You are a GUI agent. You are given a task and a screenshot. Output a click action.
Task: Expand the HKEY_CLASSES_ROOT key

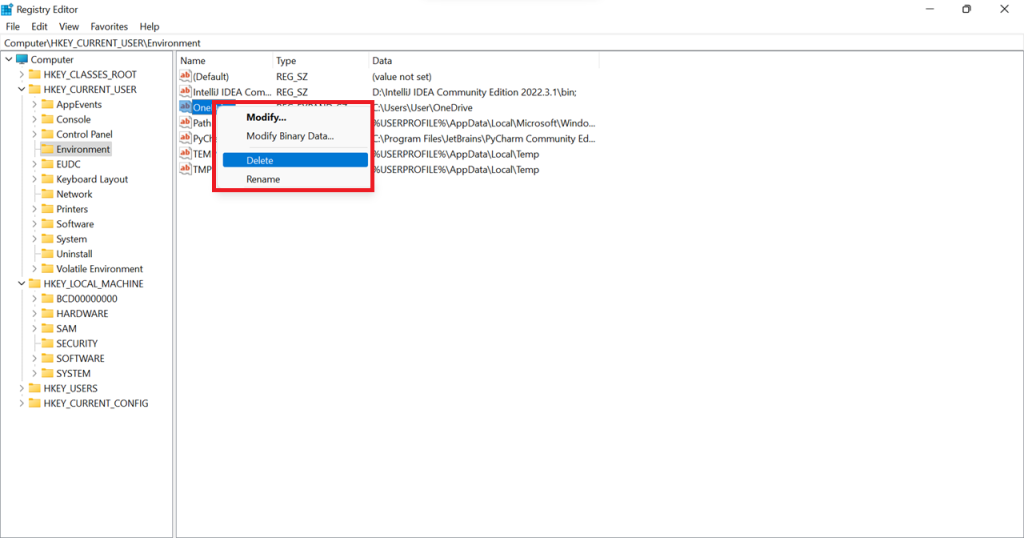[21, 74]
